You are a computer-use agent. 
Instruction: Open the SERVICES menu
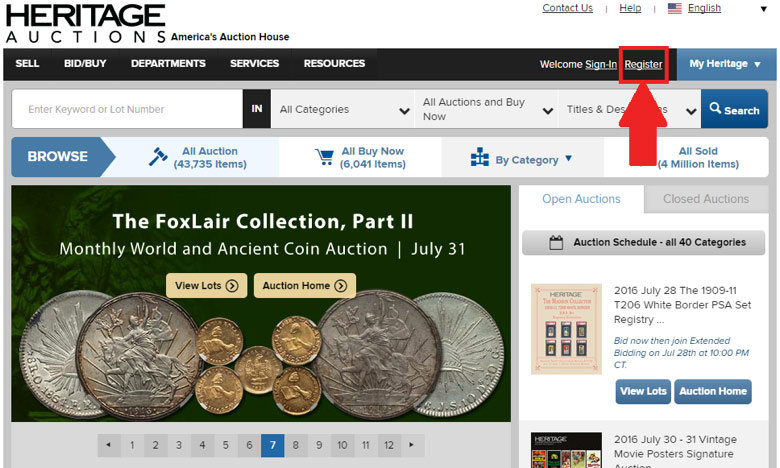(x=254, y=64)
